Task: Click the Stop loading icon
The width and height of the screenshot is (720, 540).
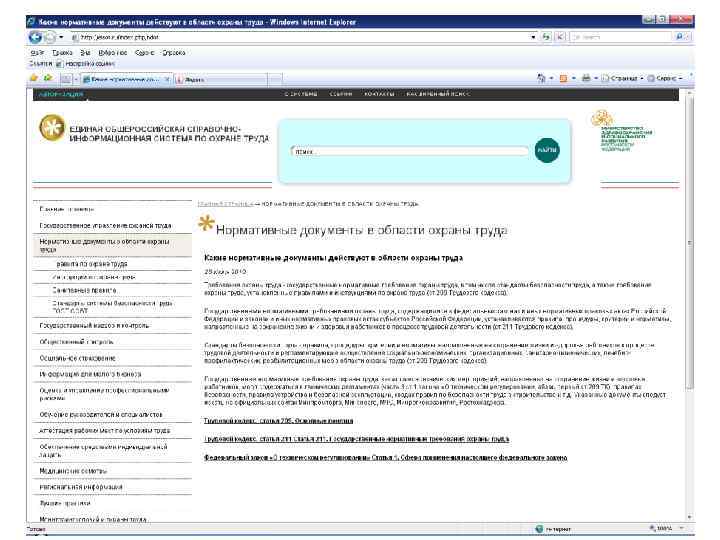Action: click(560, 37)
